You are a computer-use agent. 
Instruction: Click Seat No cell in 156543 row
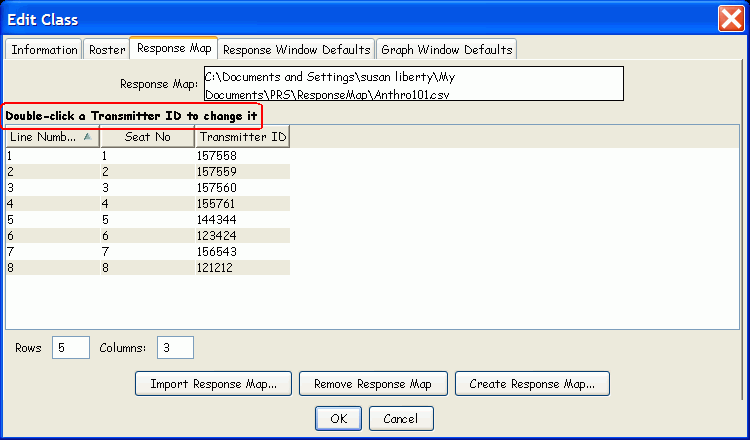click(x=147, y=252)
